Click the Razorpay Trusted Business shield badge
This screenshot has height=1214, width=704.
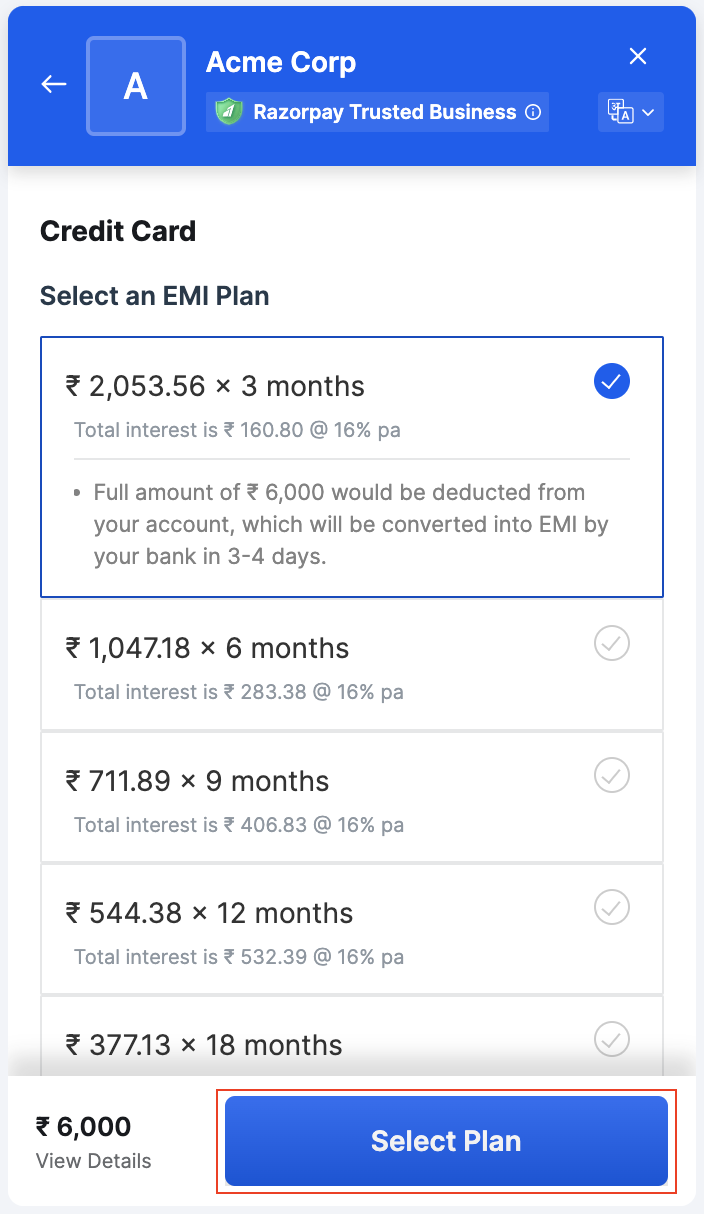[227, 112]
